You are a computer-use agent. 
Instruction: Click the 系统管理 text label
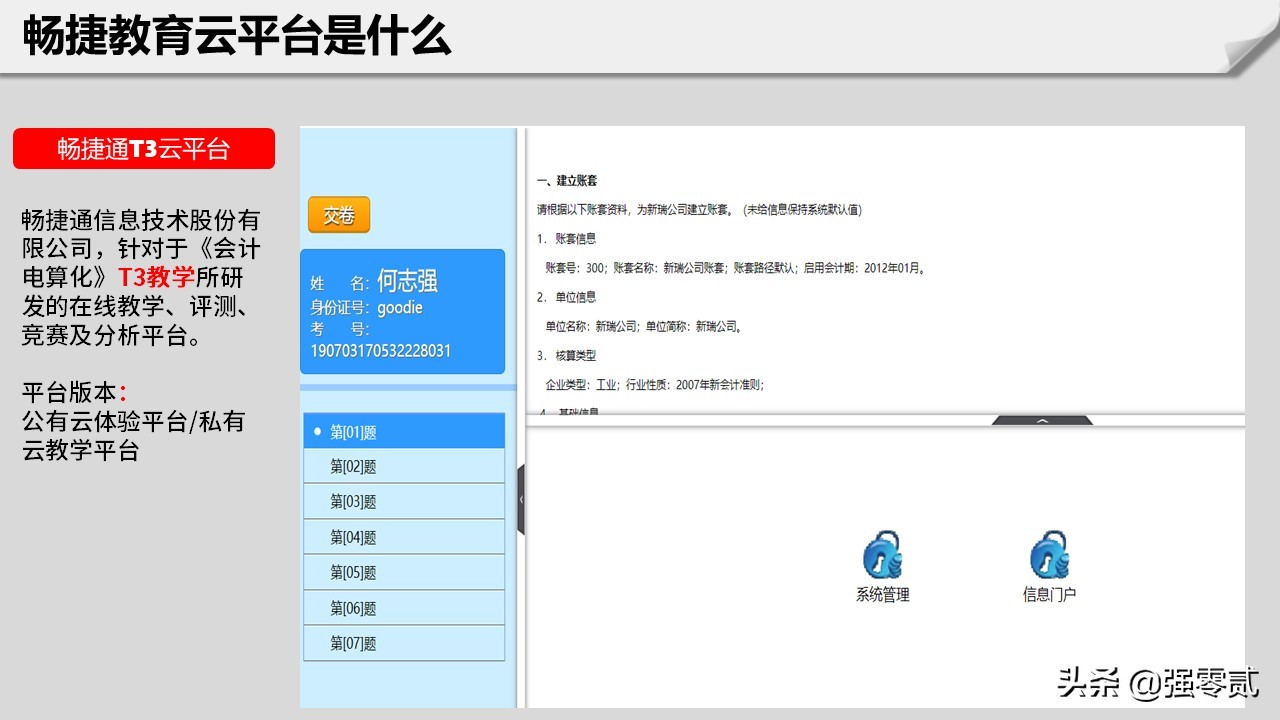coord(880,592)
